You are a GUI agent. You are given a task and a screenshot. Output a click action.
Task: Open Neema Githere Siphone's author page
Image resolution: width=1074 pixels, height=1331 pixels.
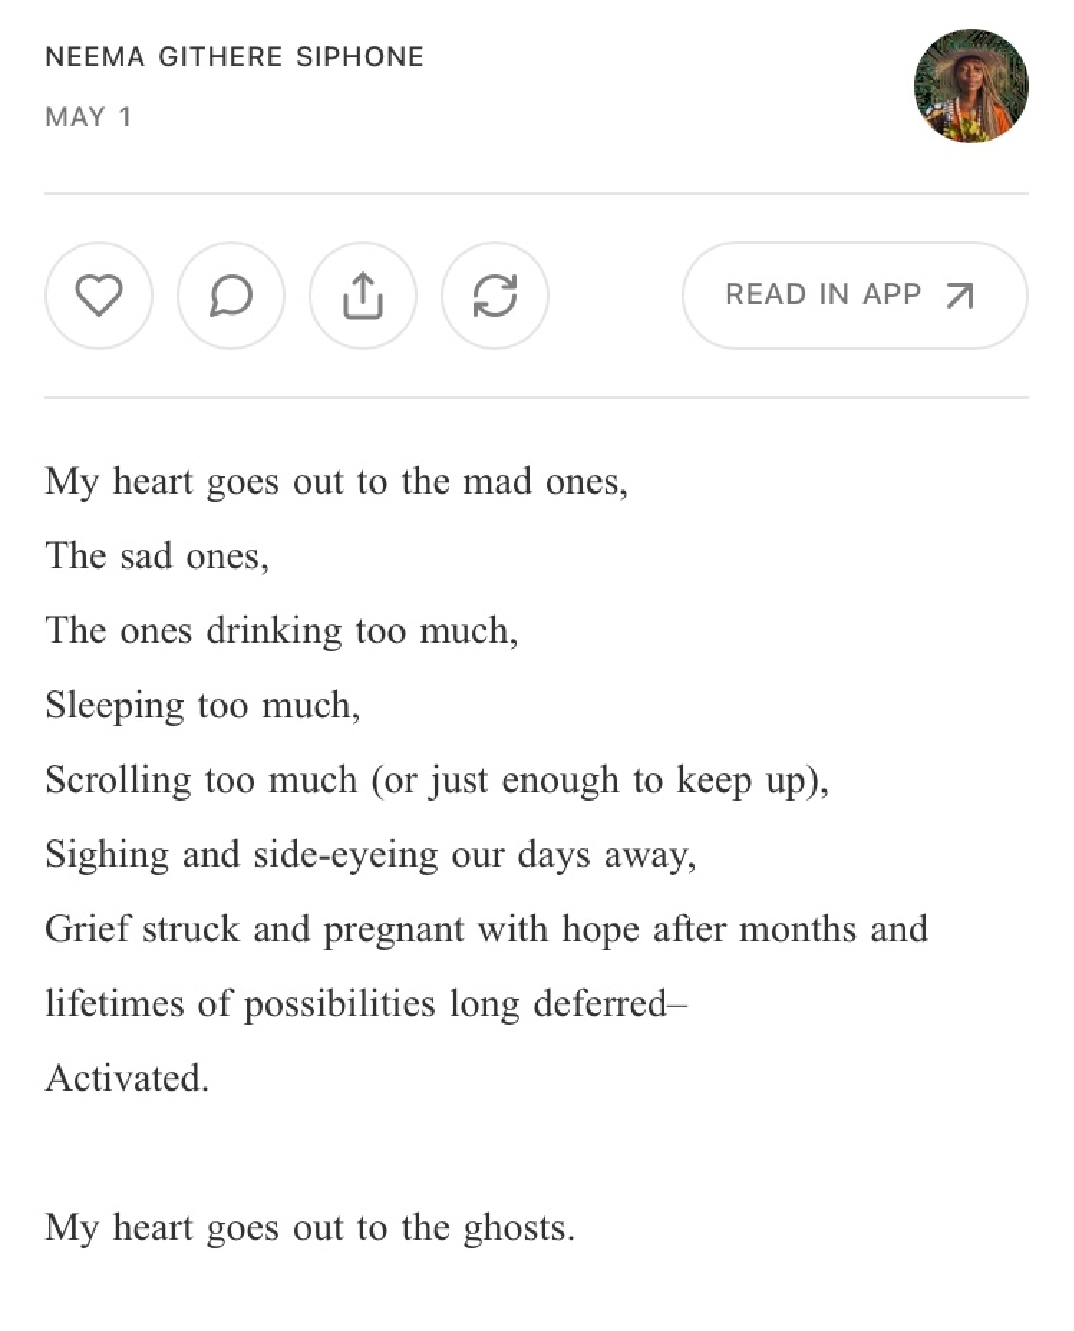click(x=234, y=57)
